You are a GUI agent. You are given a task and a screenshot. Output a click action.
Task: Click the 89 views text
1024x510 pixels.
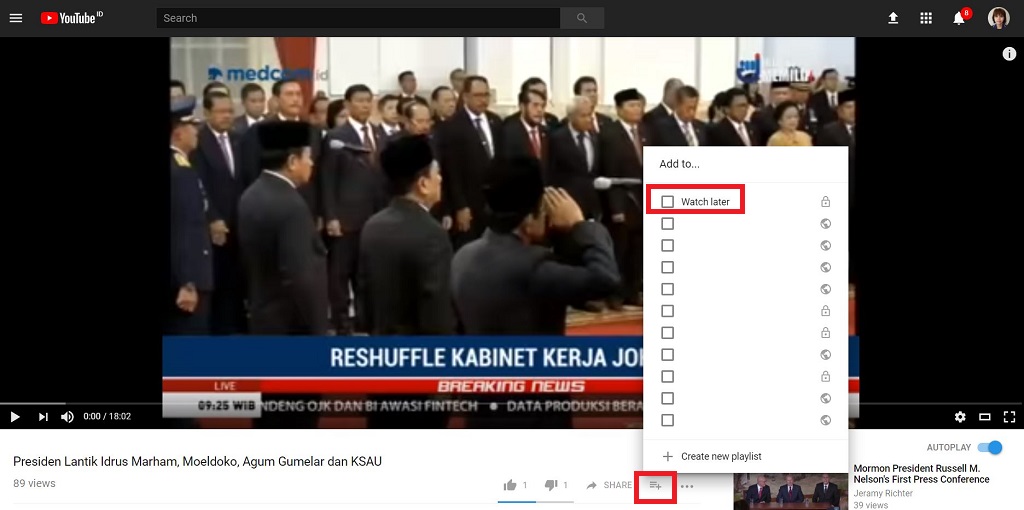click(x=34, y=483)
